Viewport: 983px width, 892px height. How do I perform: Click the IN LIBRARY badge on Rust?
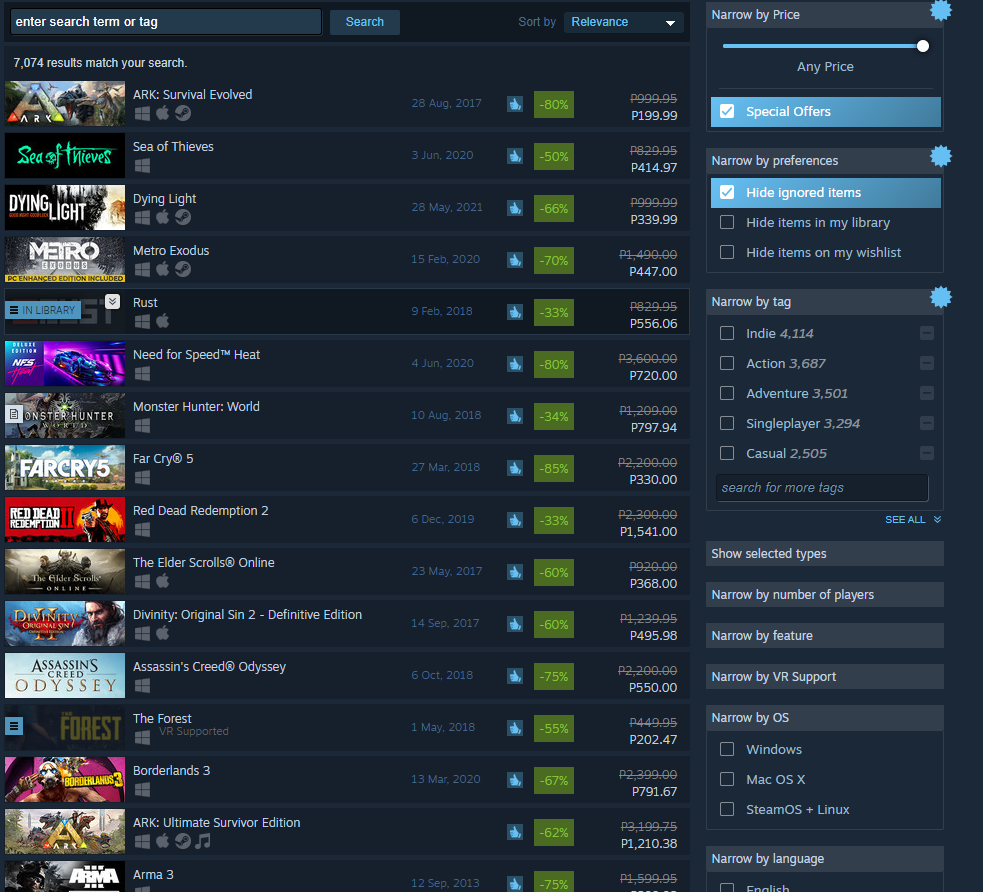[x=43, y=310]
